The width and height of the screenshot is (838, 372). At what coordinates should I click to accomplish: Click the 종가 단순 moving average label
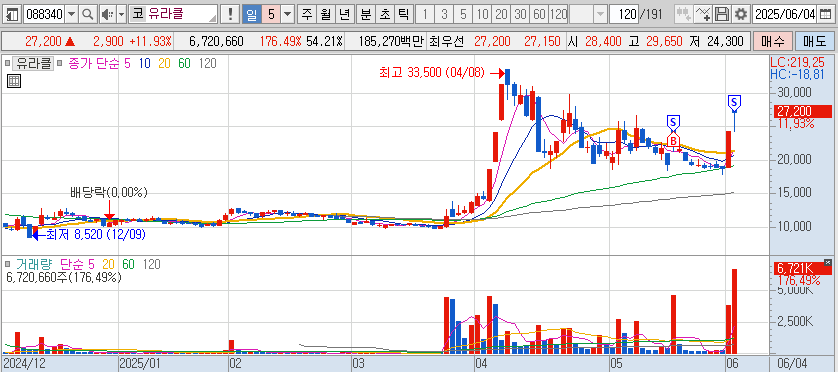pyautogui.click(x=93, y=64)
